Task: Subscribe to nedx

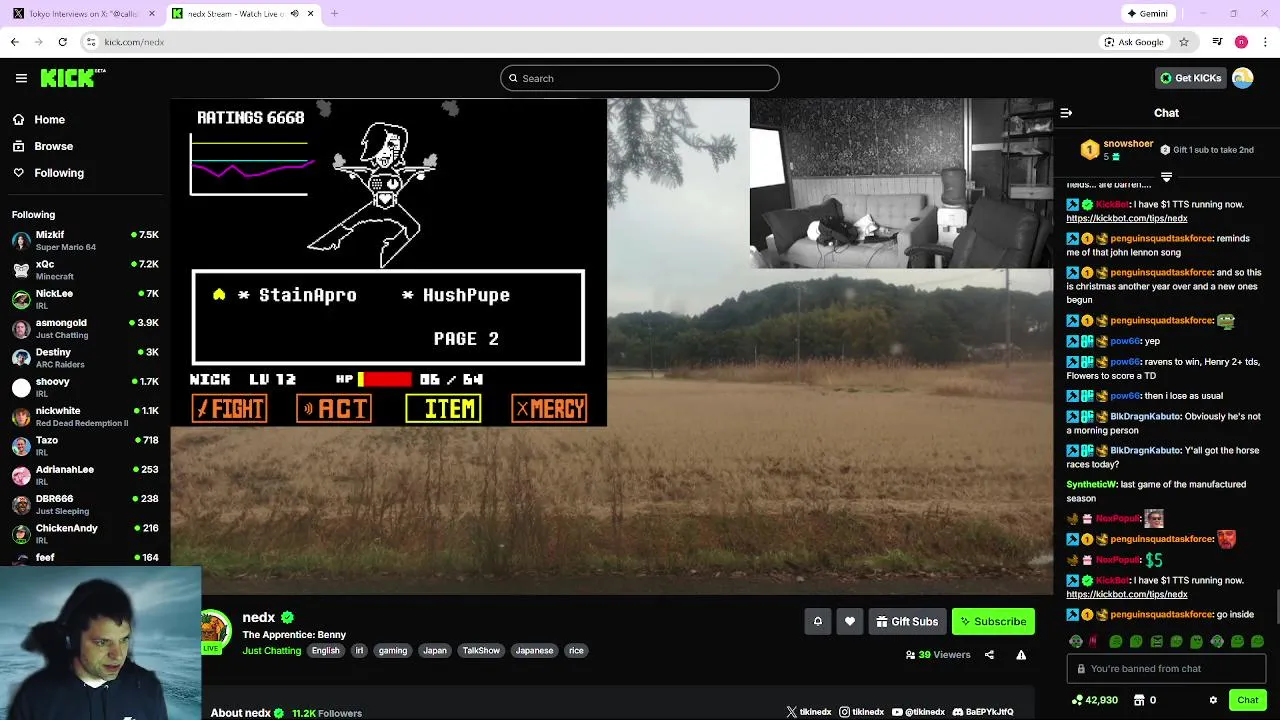Action: click(993, 621)
